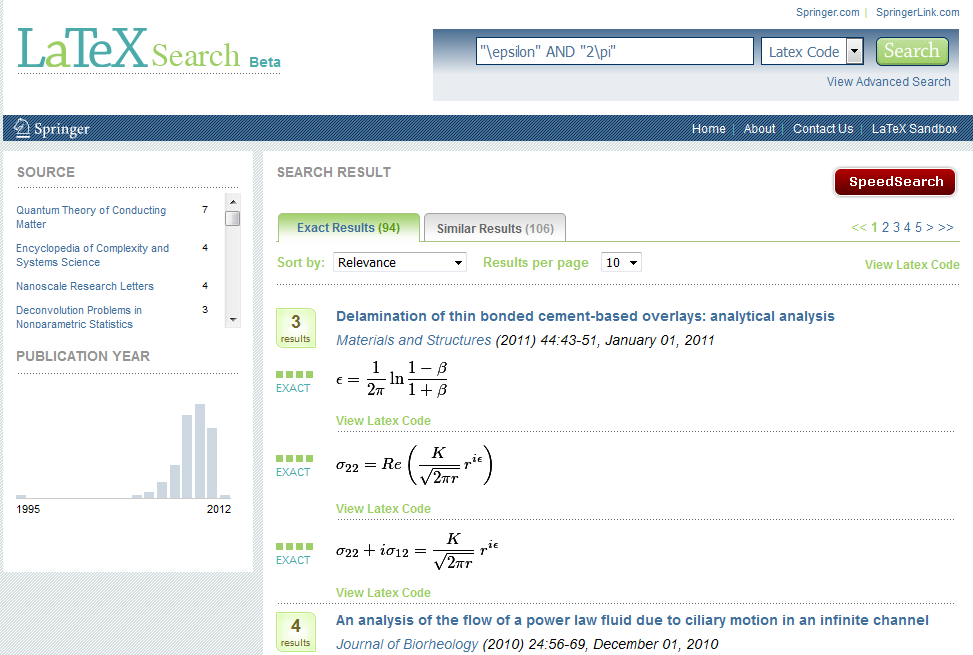Screen dimensions: 973x655
Task: Click the source list scroll-down arrow
Action: [x=233, y=319]
